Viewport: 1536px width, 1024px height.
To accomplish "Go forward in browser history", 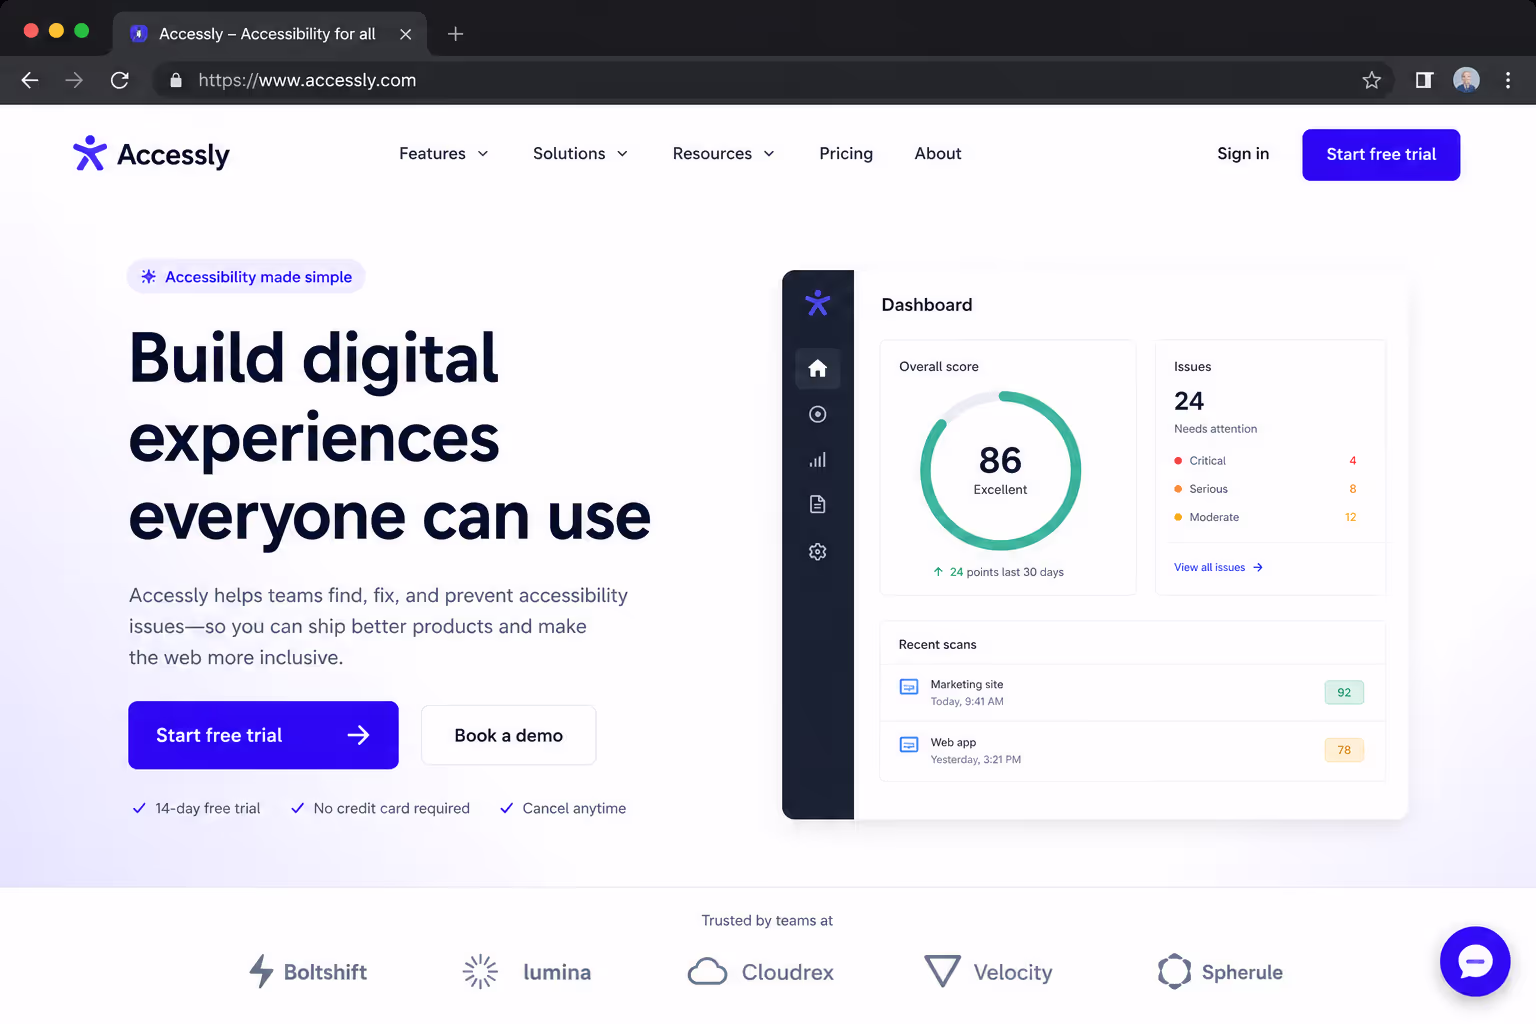I will (x=74, y=80).
